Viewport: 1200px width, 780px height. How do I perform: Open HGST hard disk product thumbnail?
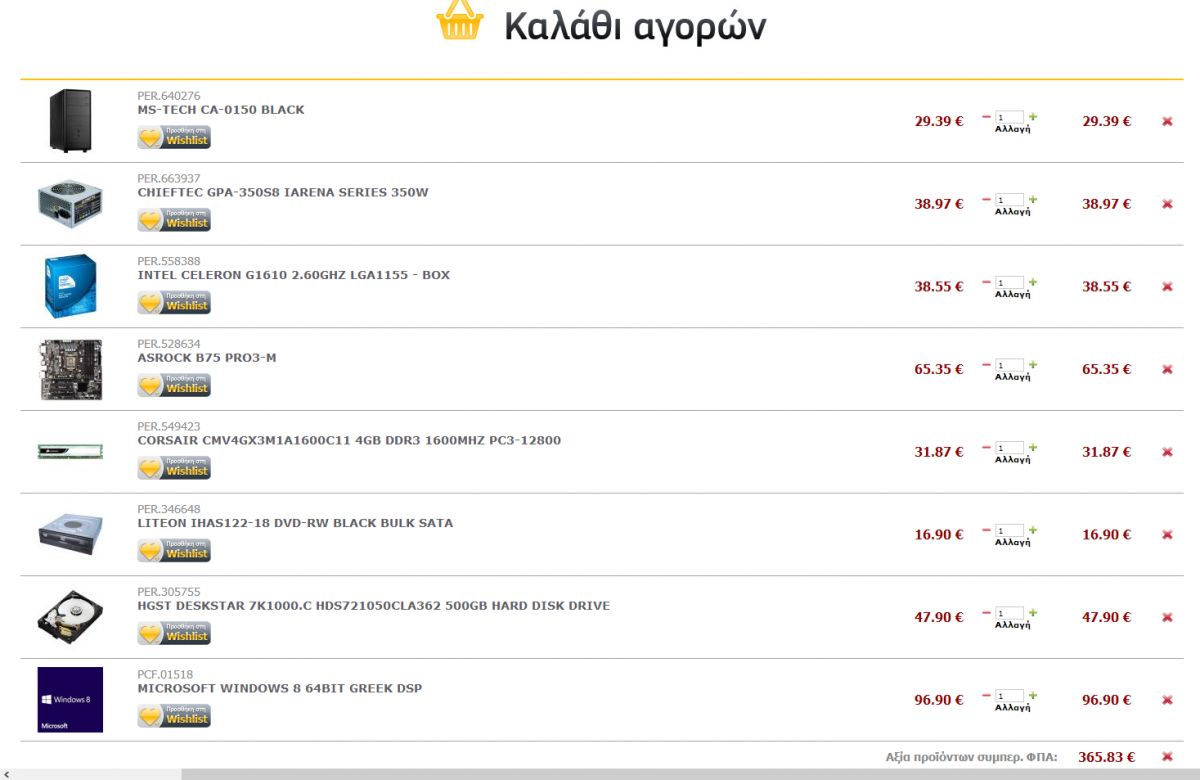click(70, 617)
